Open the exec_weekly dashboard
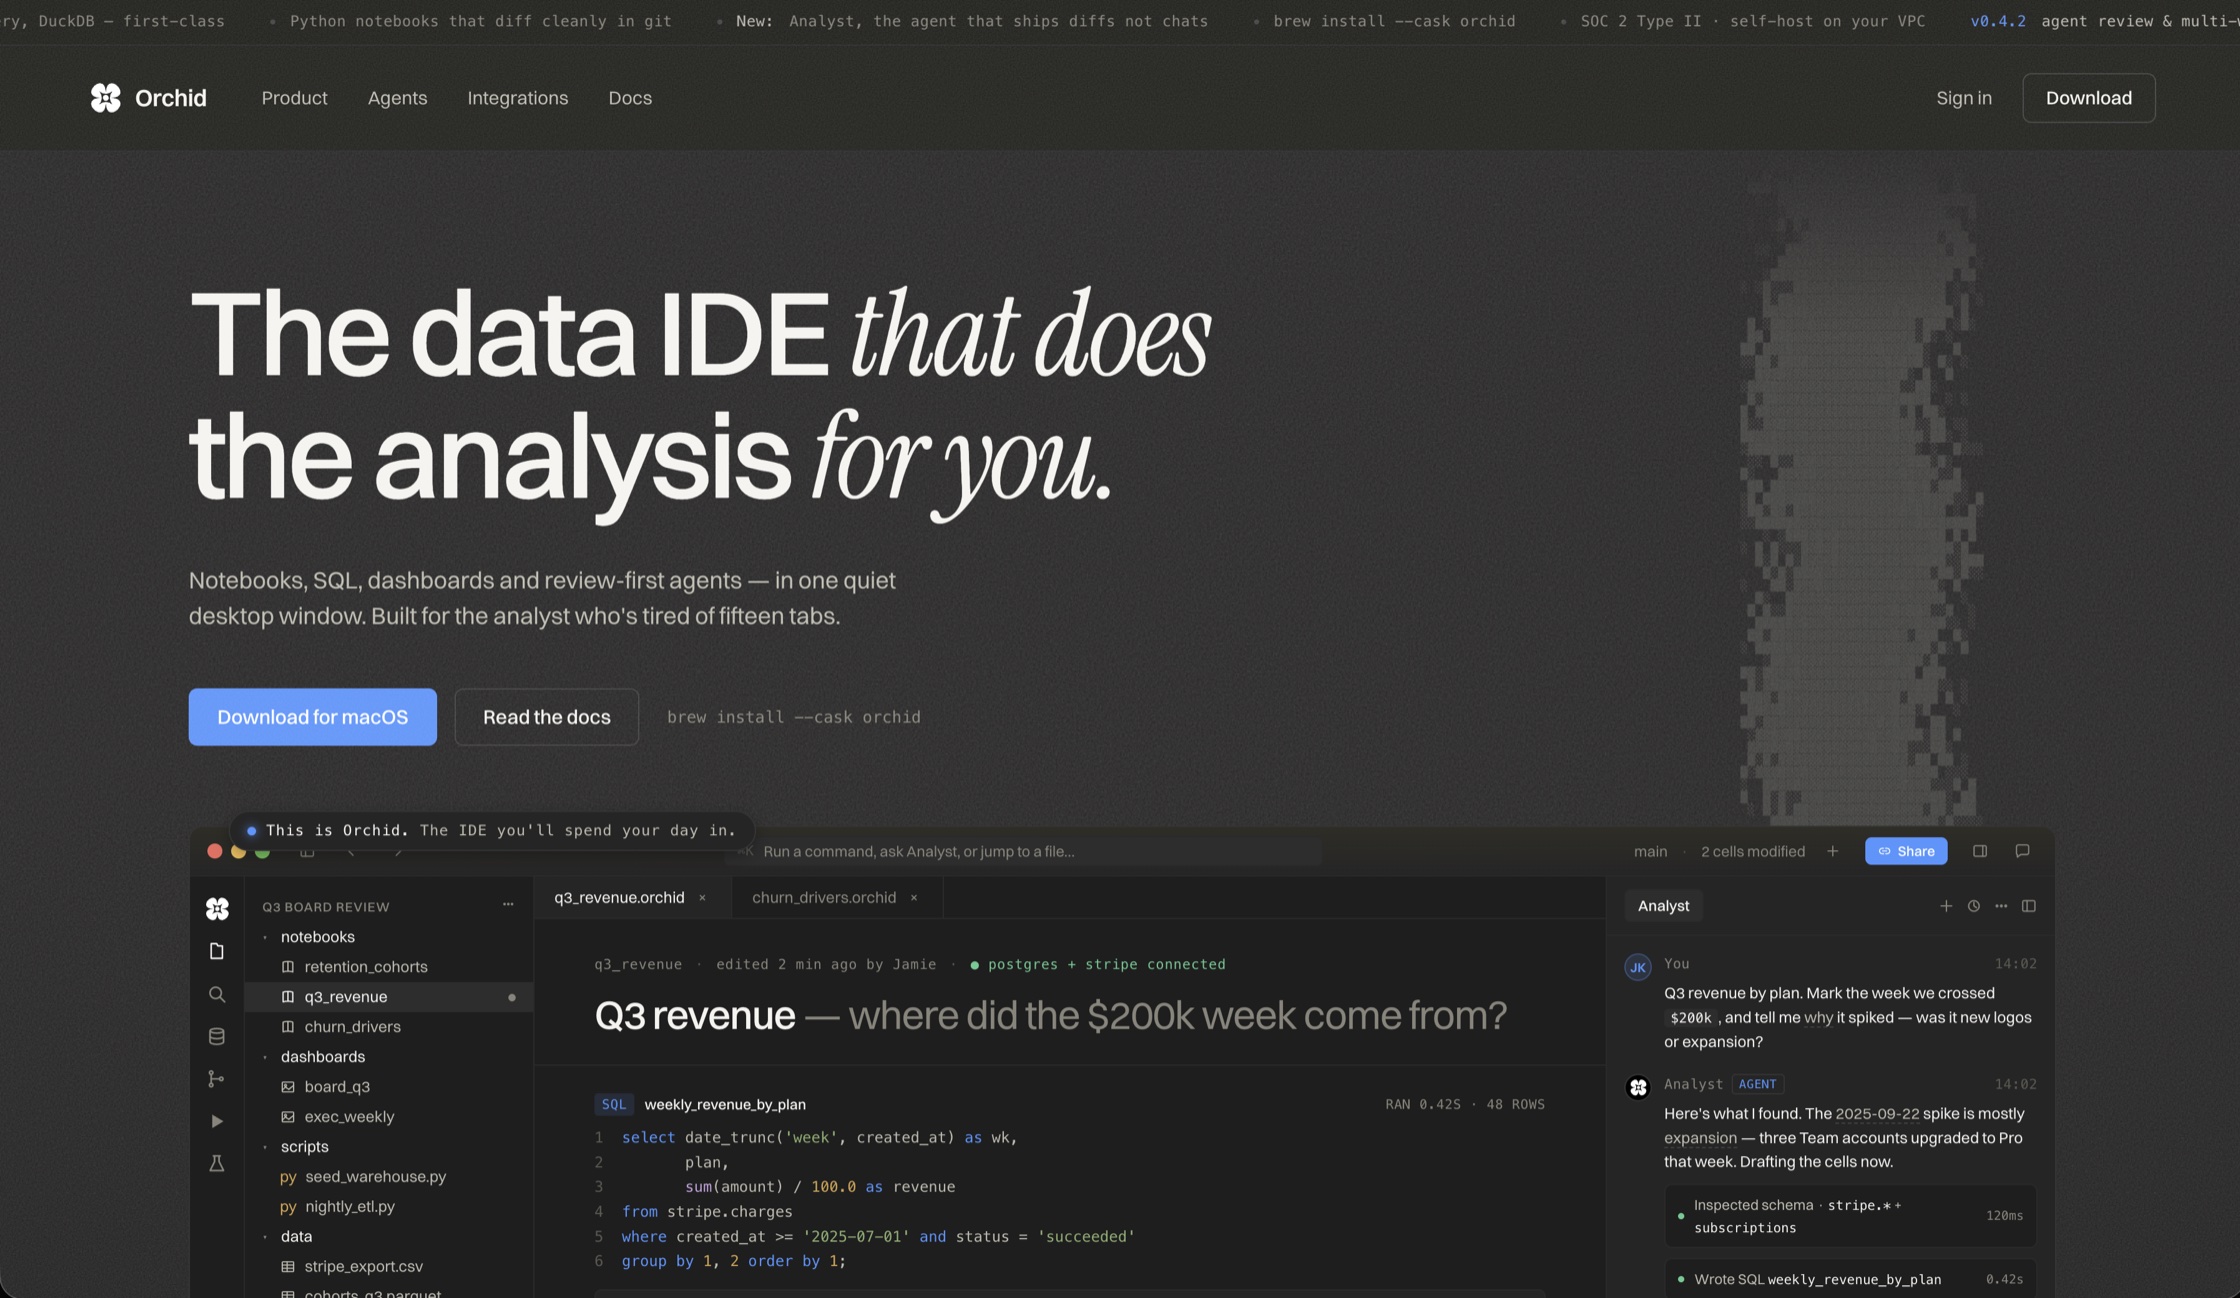Screen dimensions: 2240x1298 pos(389,1117)
